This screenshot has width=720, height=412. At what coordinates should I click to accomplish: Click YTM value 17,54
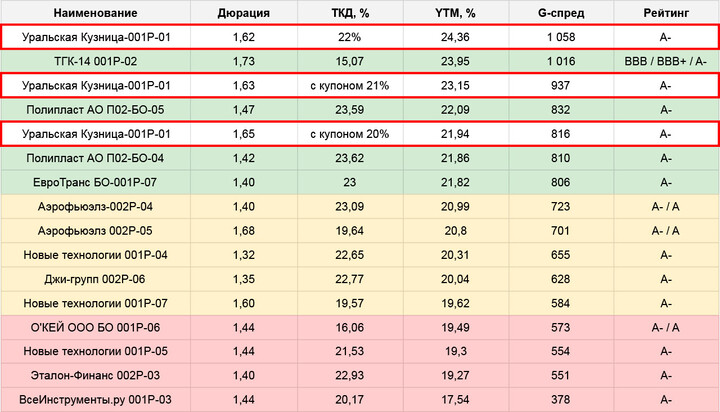[455, 400]
